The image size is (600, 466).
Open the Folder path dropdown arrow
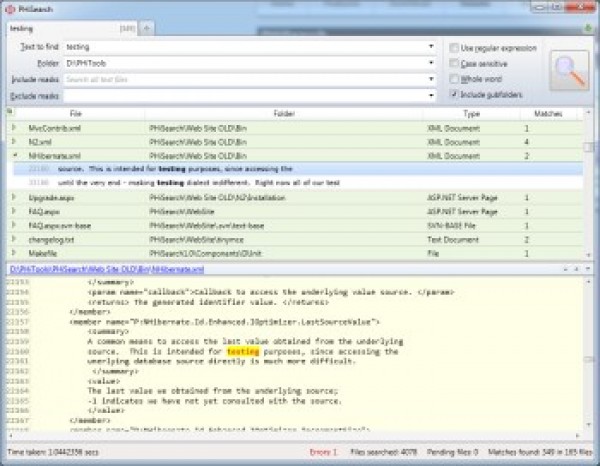tap(431, 63)
